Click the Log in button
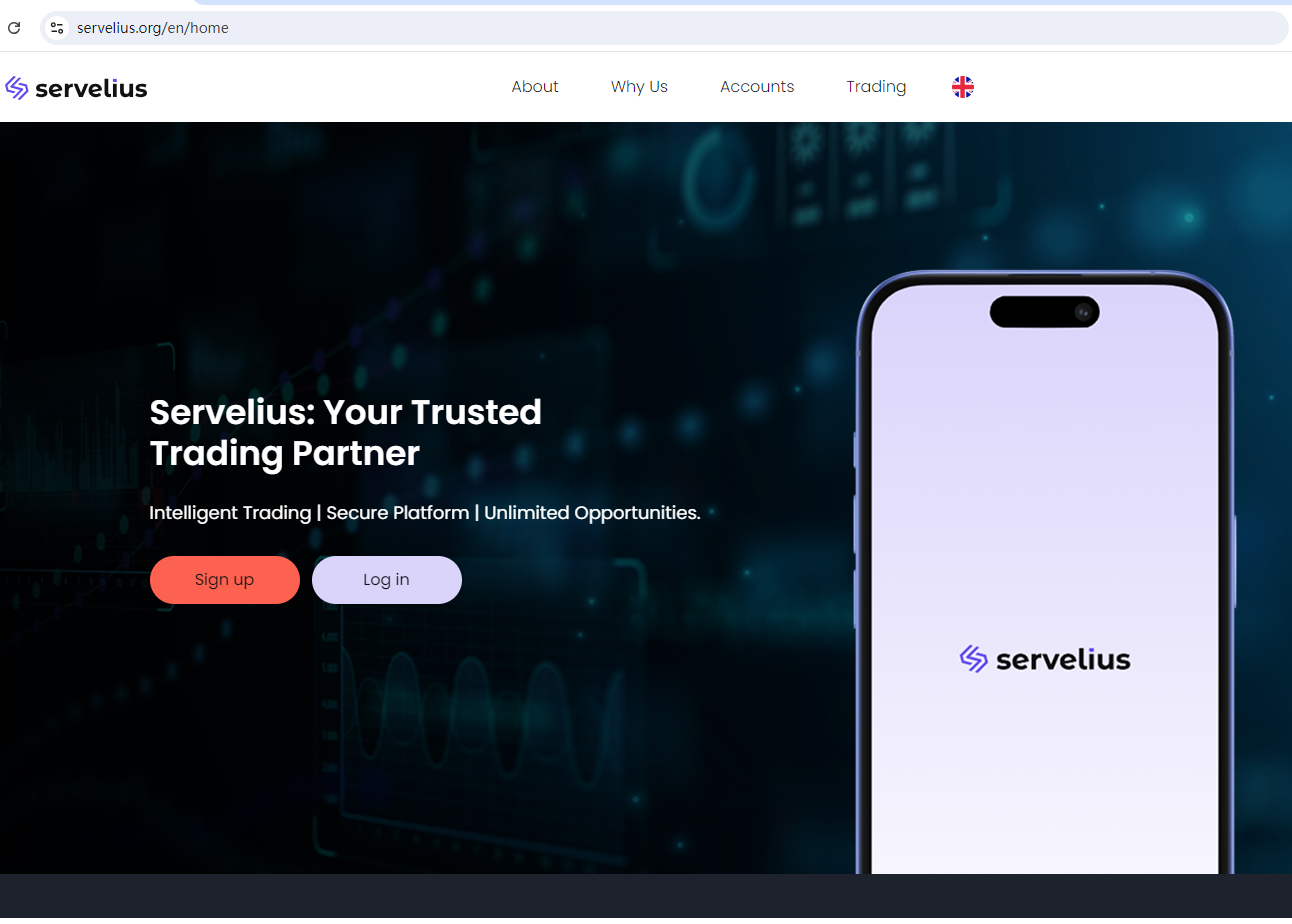 tap(387, 580)
